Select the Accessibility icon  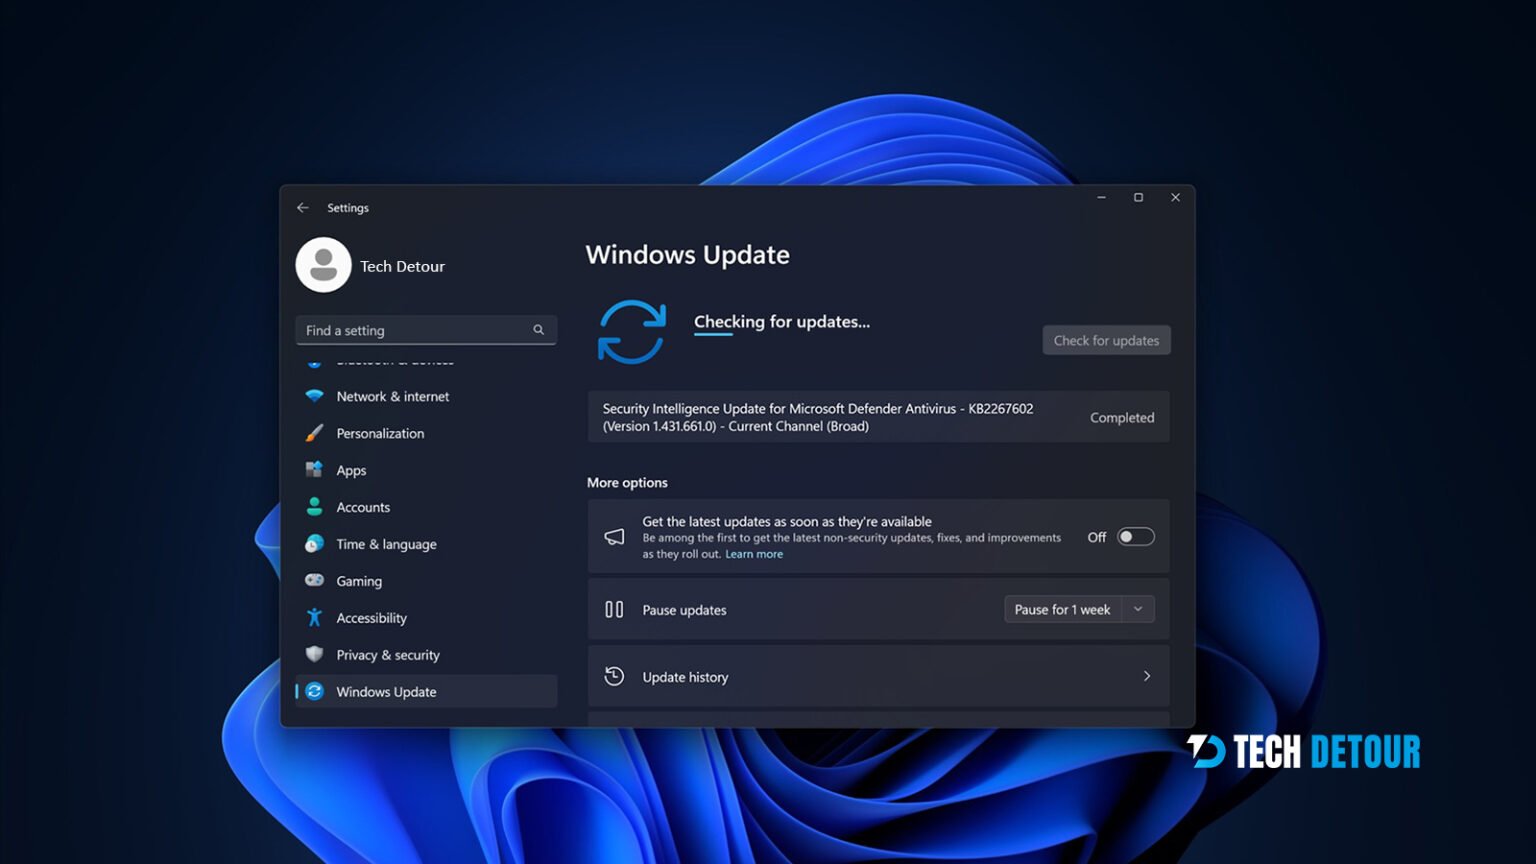click(314, 618)
